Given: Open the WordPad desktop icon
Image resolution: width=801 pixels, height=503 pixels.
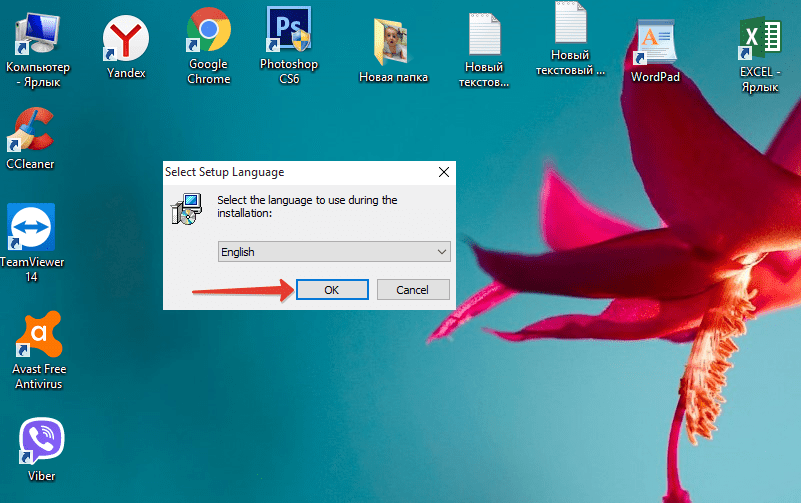Looking at the screenshot, I should 655,42.
